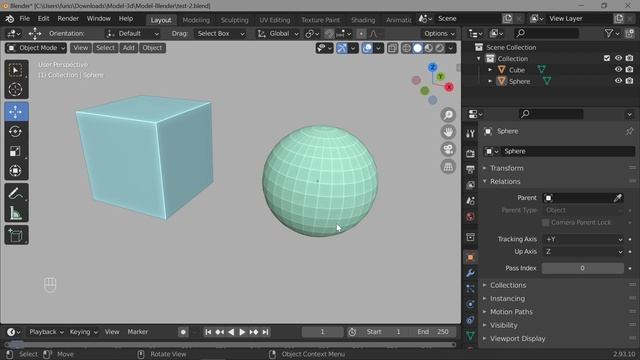Viewport: 640px width, 360px height.
Task: Uncheck the Collection exclude checkbox
Action: pos(607,58)
